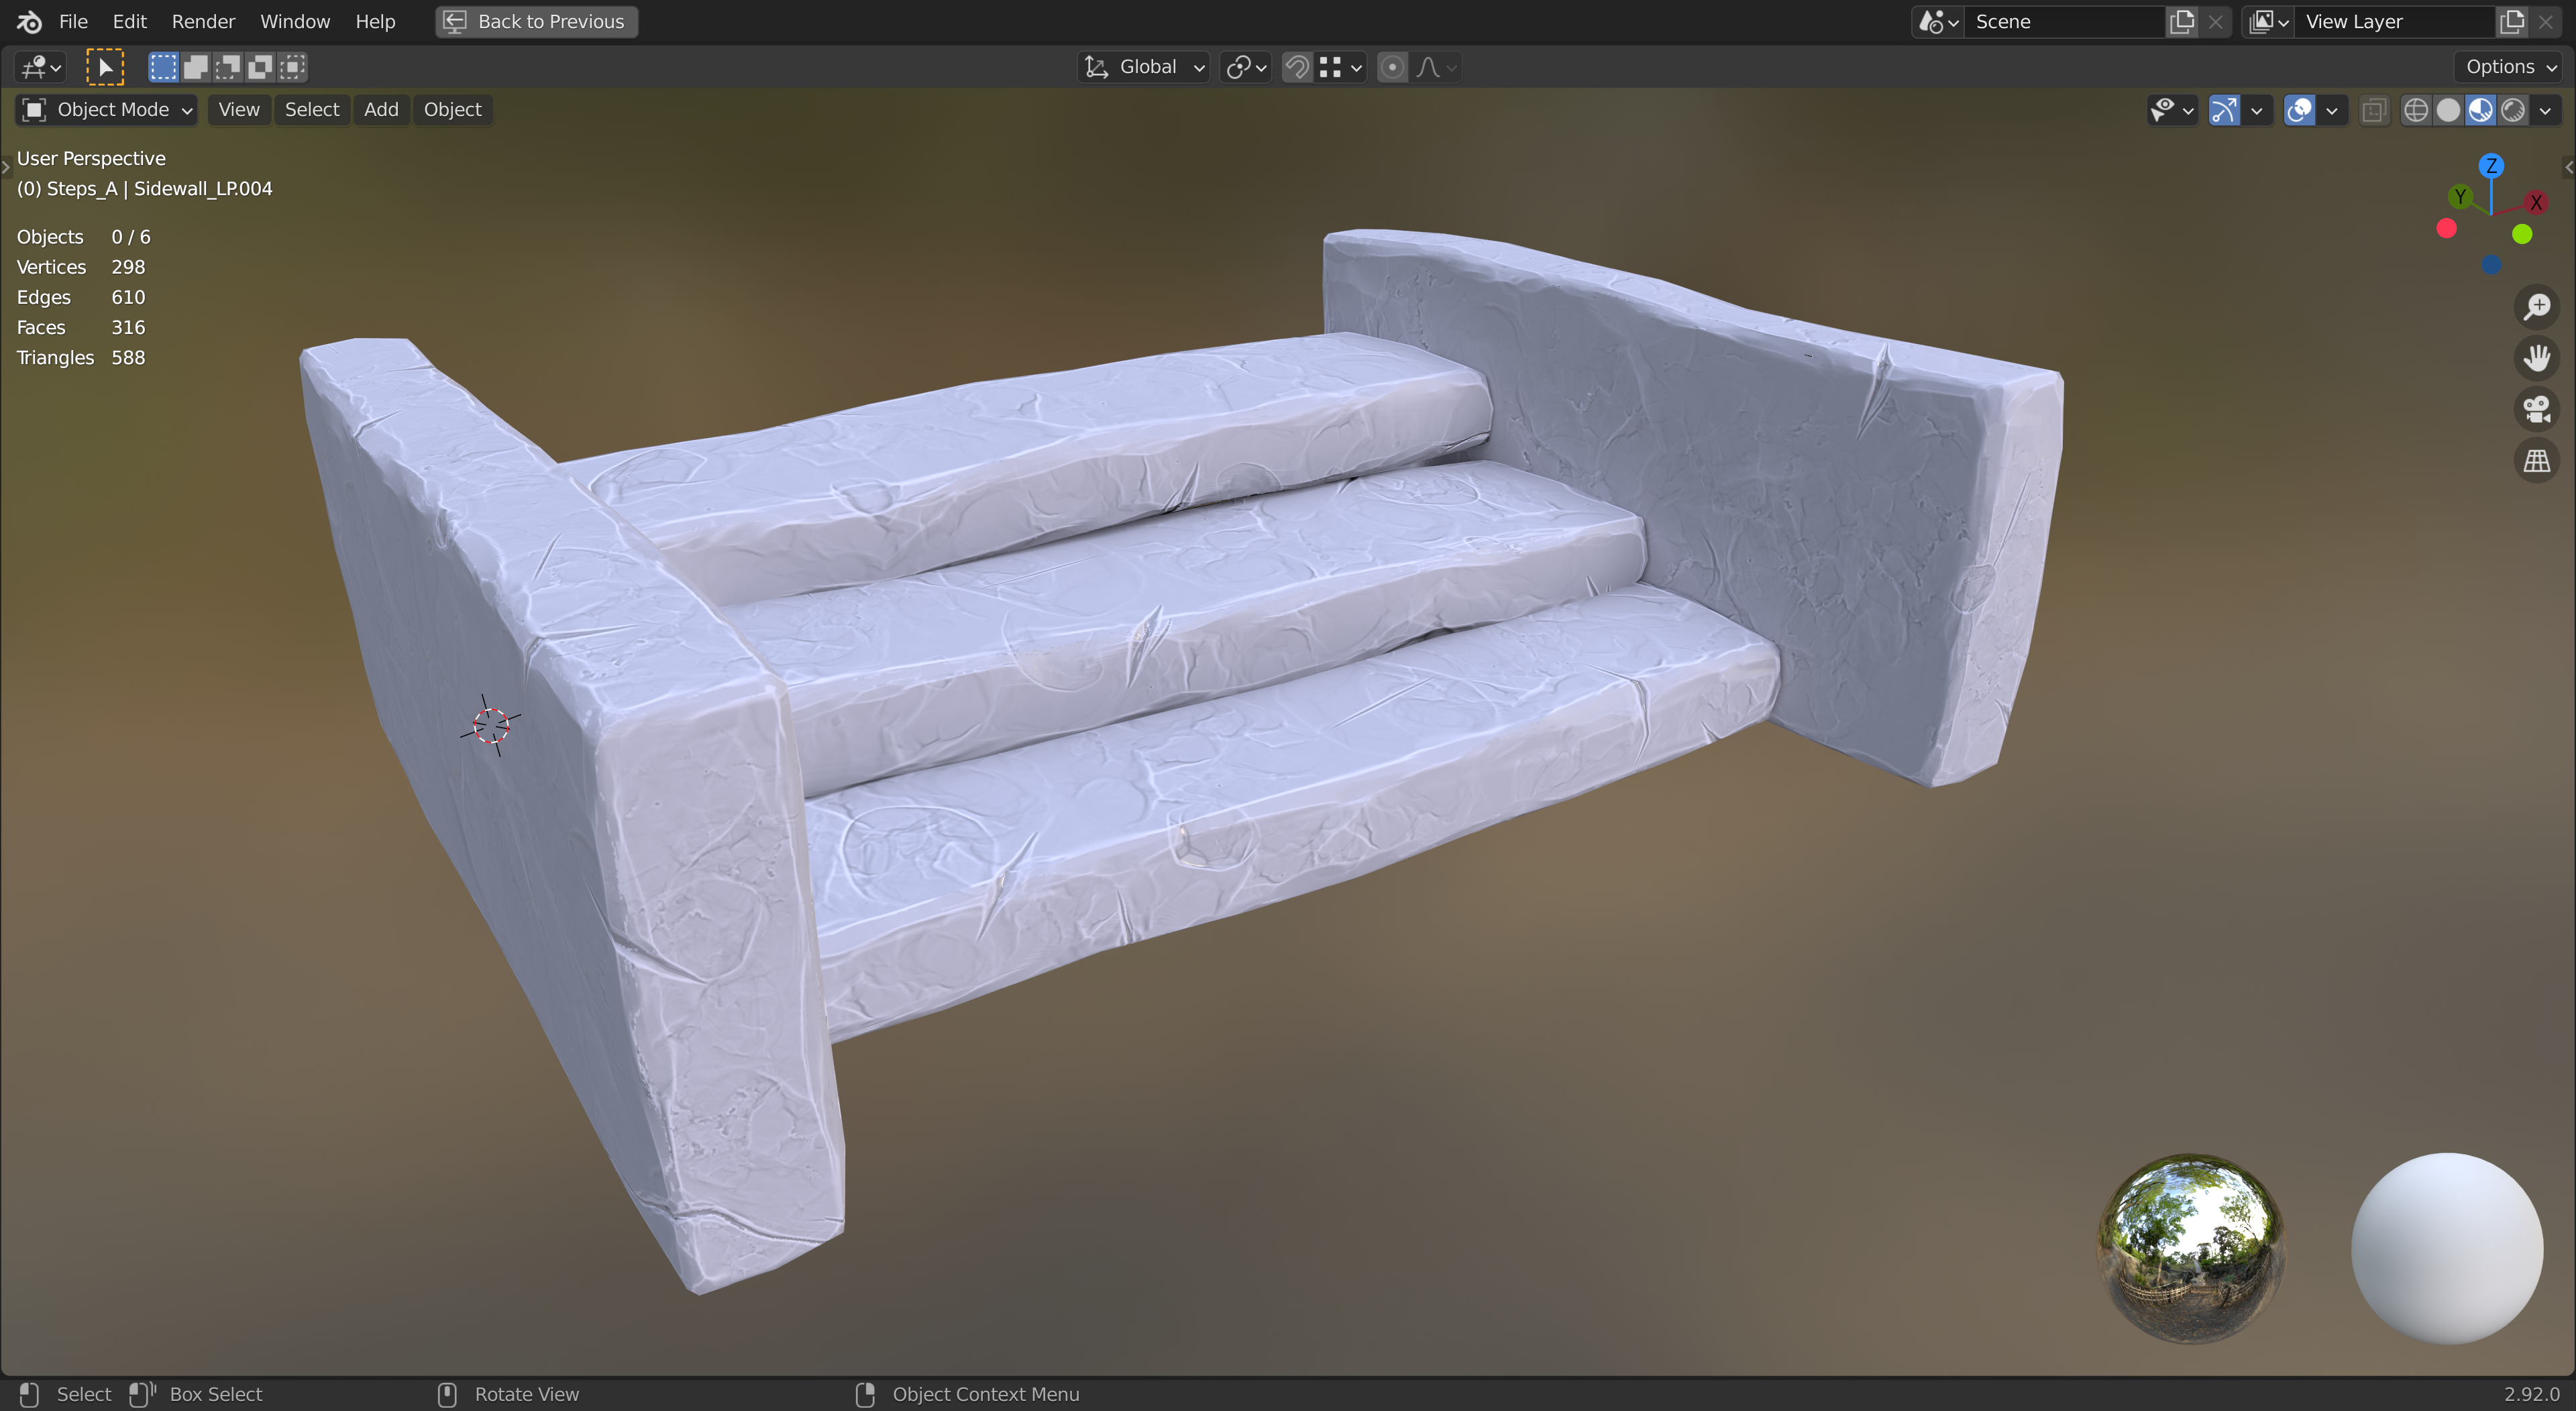This screenshot has height=1411, width=2576.
Task: Click the pan view hand icon
Action: coord(2536,358)
